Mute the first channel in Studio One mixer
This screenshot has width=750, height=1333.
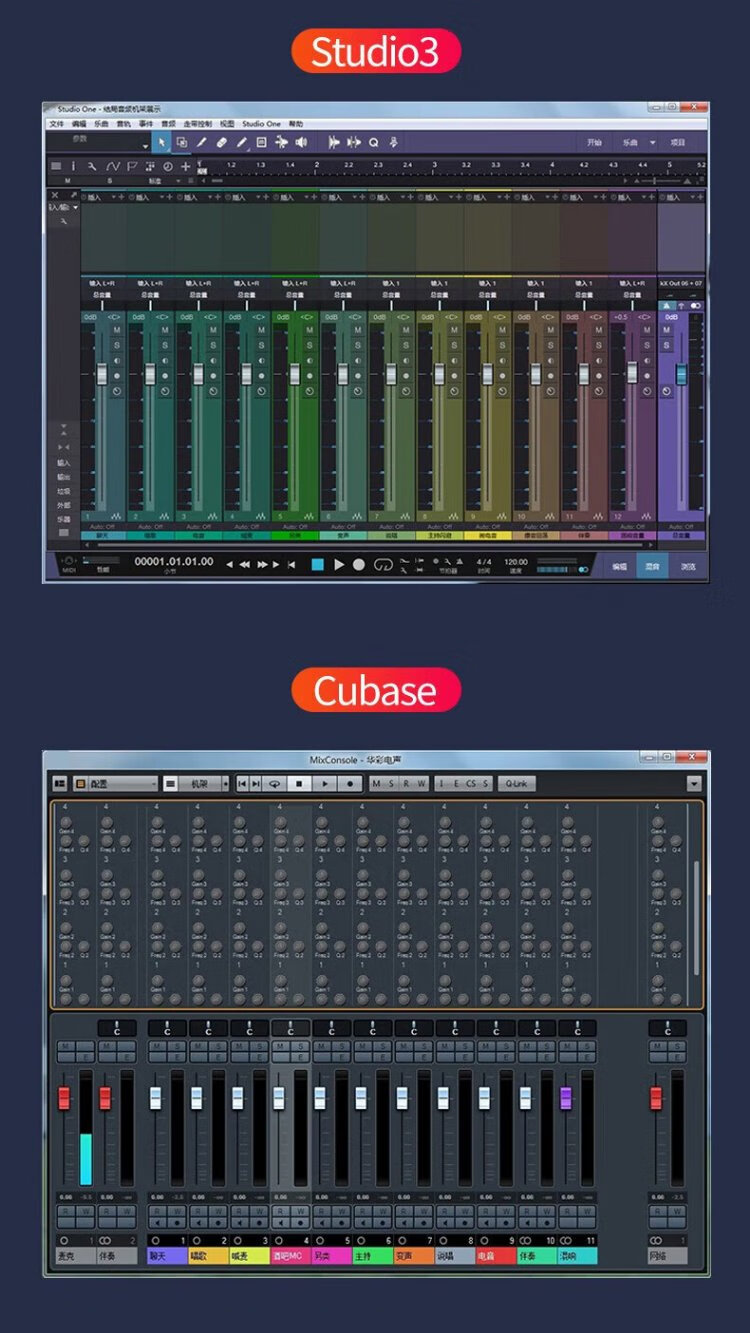(x=117, y=331)
